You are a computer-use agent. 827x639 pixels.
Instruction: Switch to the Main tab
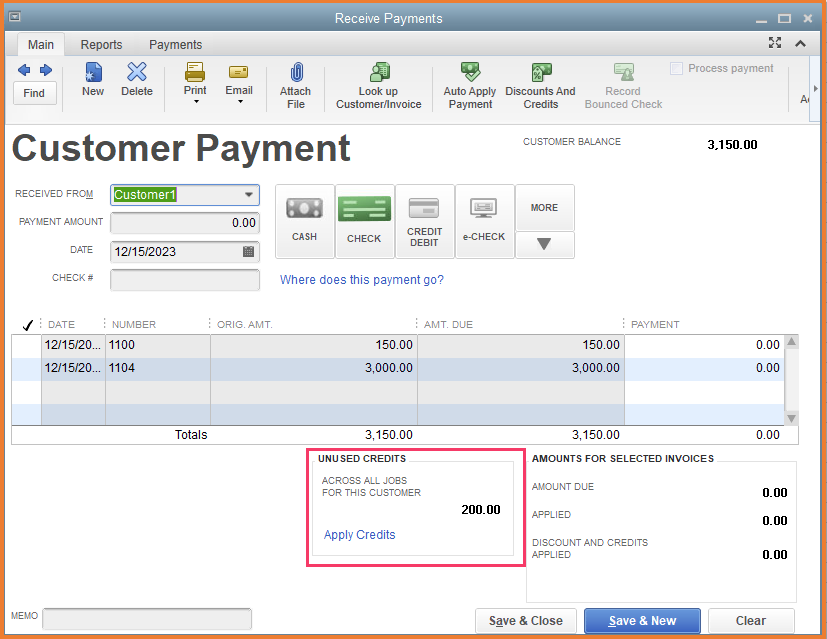point(41,45)
